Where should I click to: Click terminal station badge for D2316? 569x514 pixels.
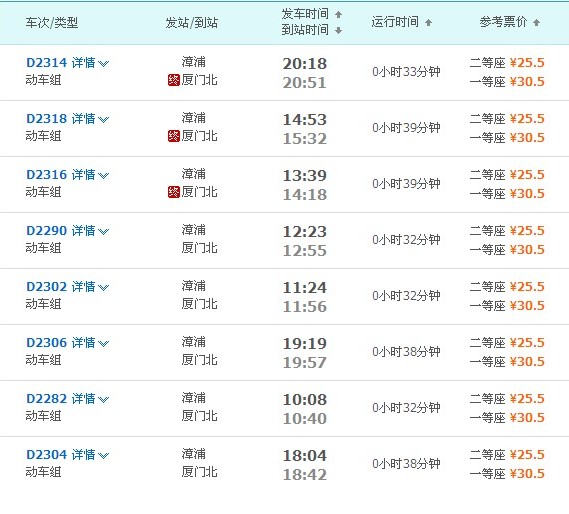(x=174, y=192)
